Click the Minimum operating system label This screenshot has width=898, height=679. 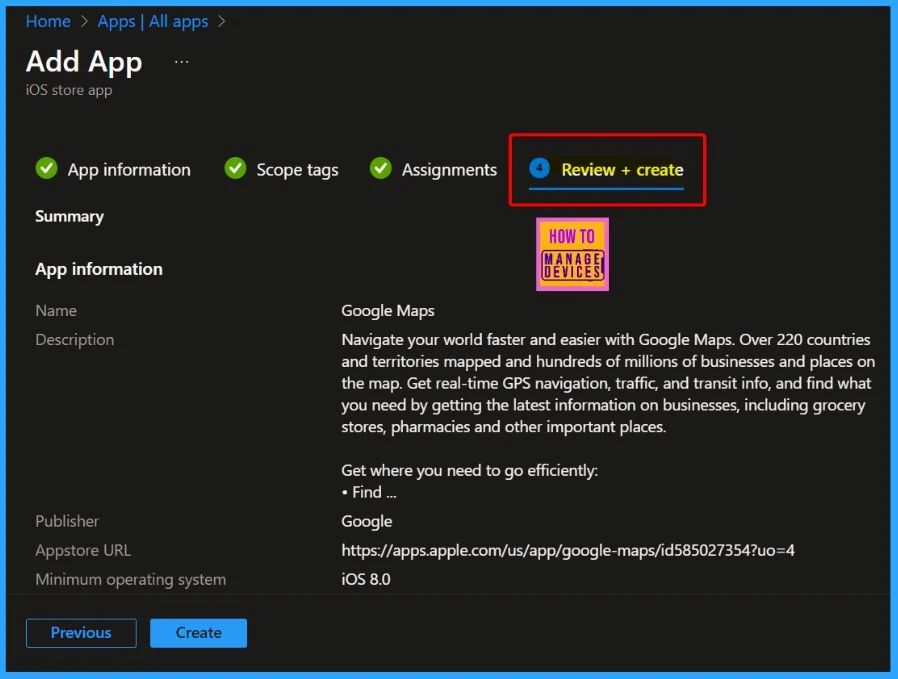131,579
